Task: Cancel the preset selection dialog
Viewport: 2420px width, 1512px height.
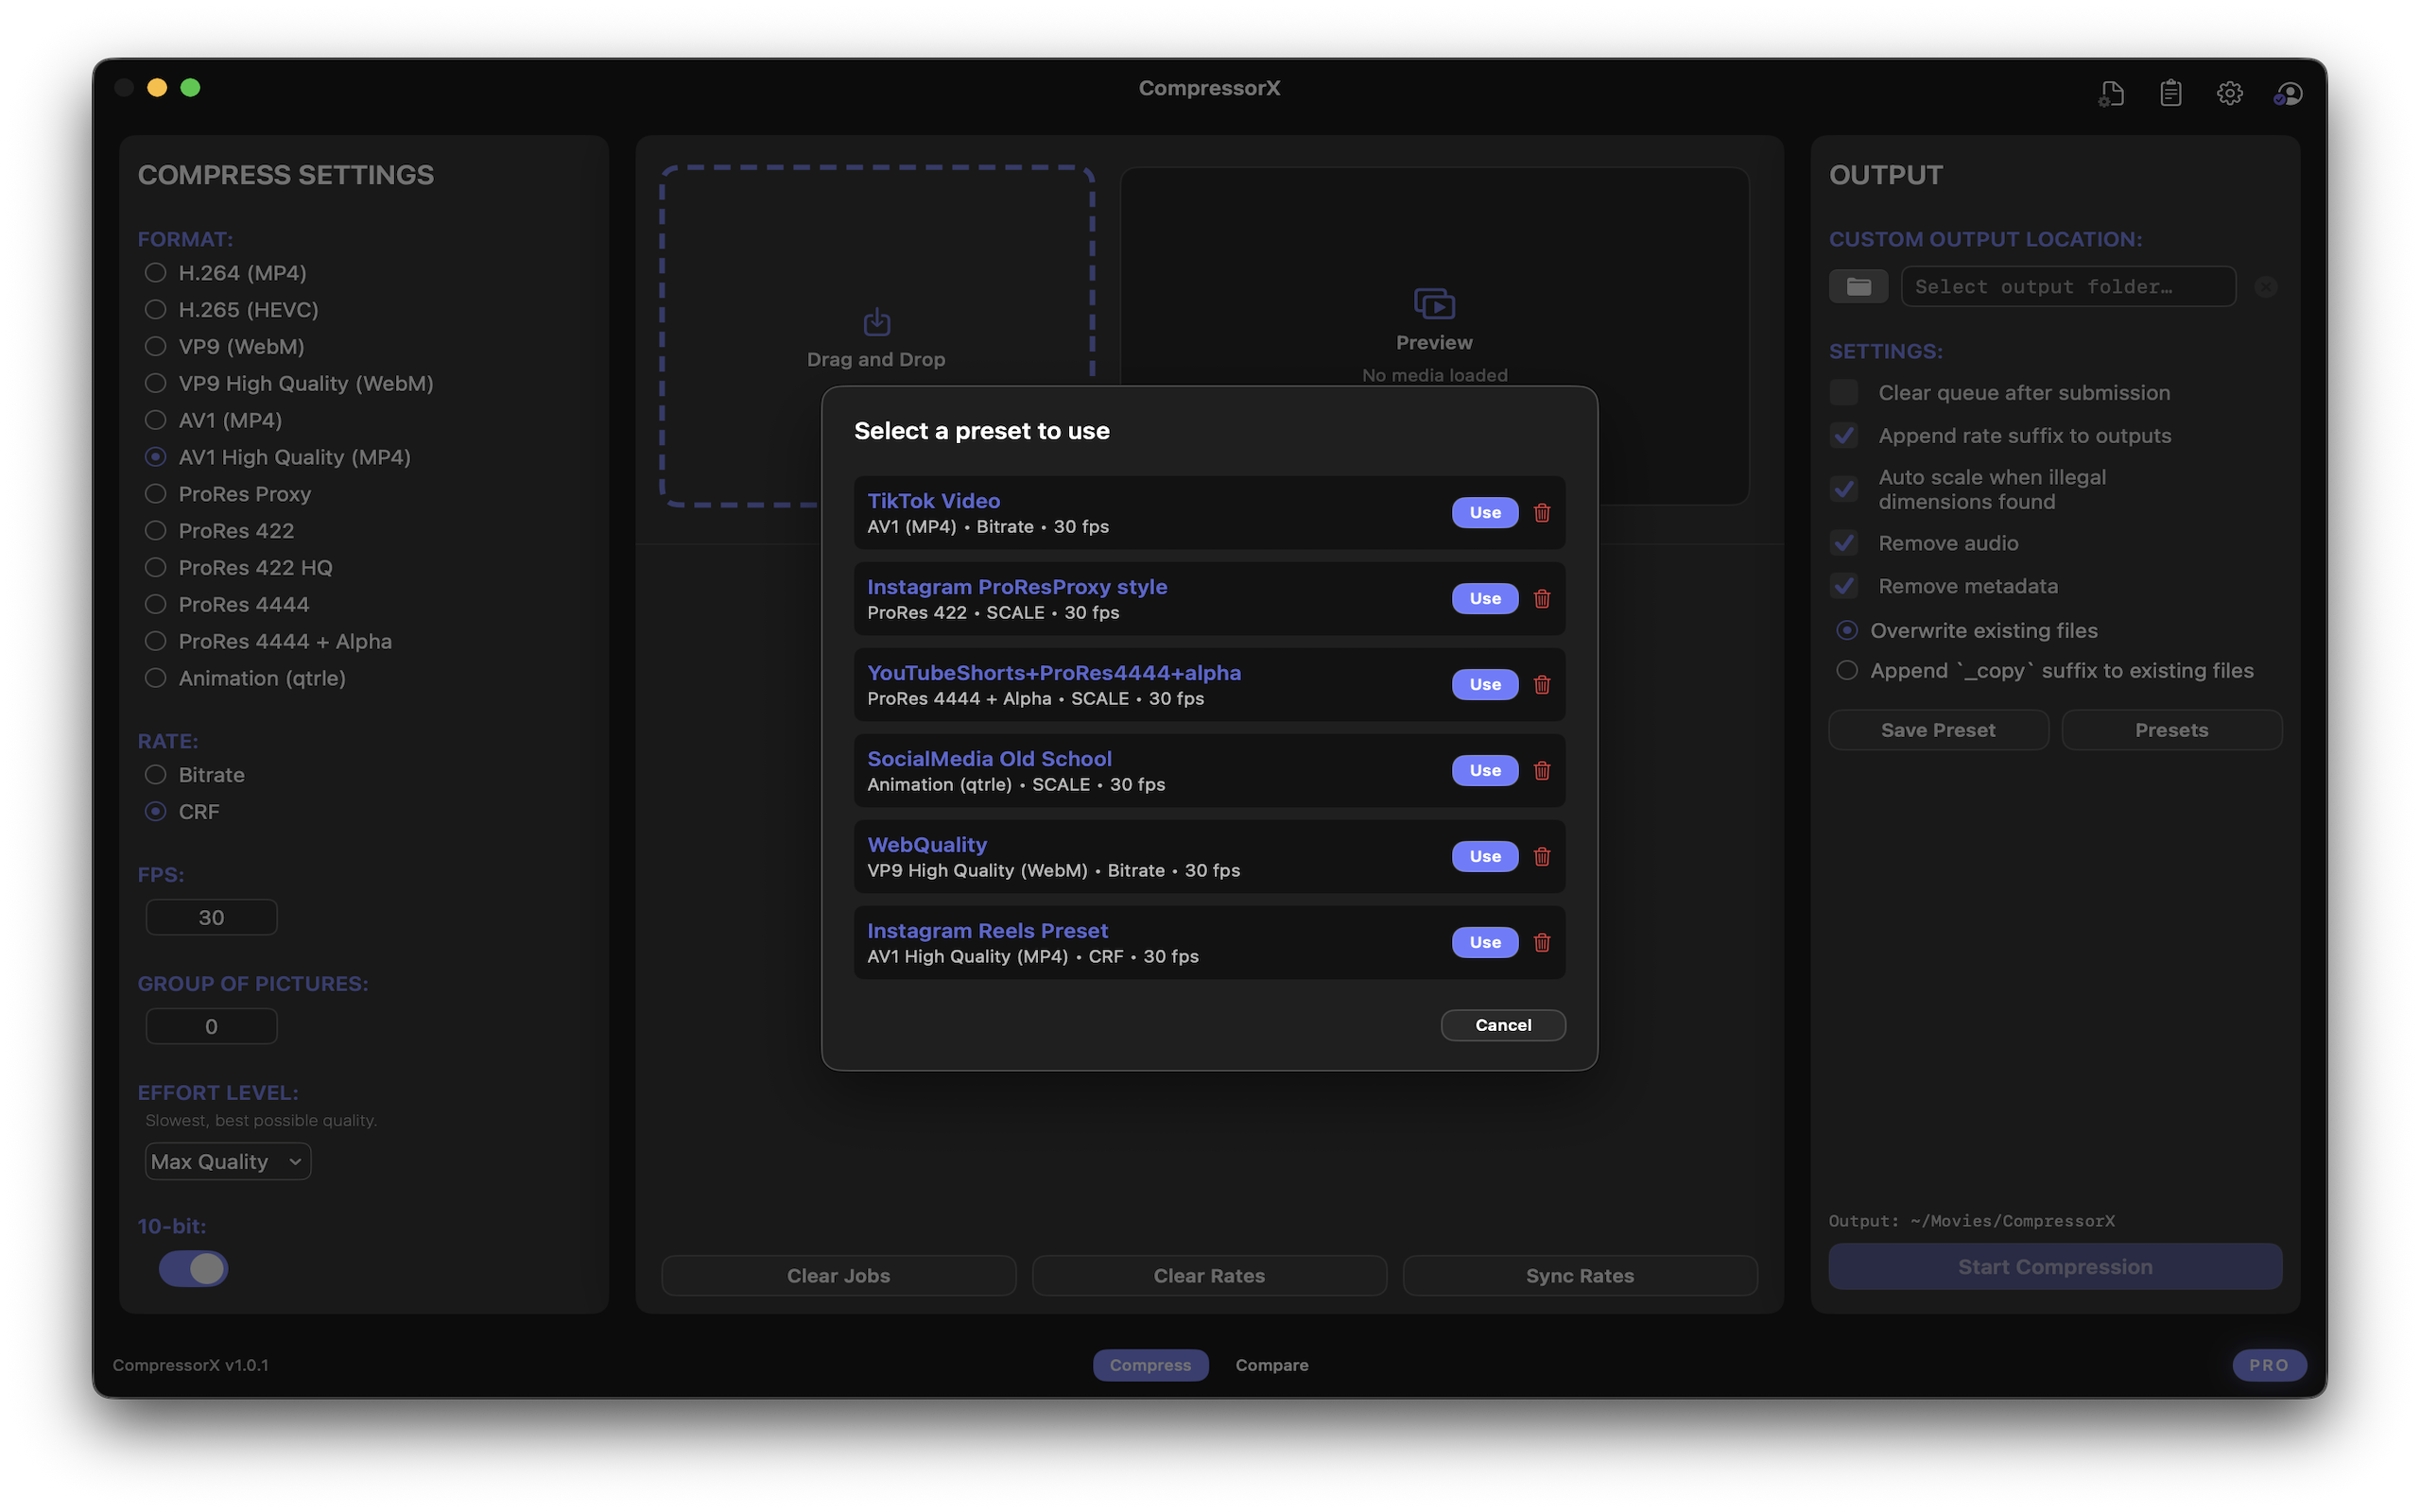Action: (1503, 1024)
